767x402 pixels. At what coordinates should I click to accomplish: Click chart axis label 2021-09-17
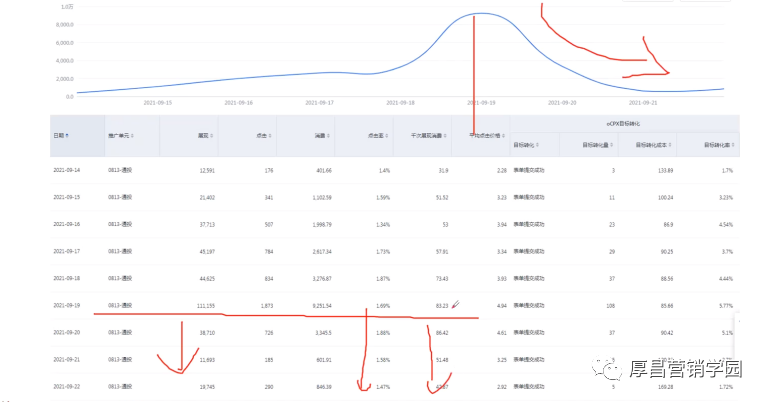319,103
